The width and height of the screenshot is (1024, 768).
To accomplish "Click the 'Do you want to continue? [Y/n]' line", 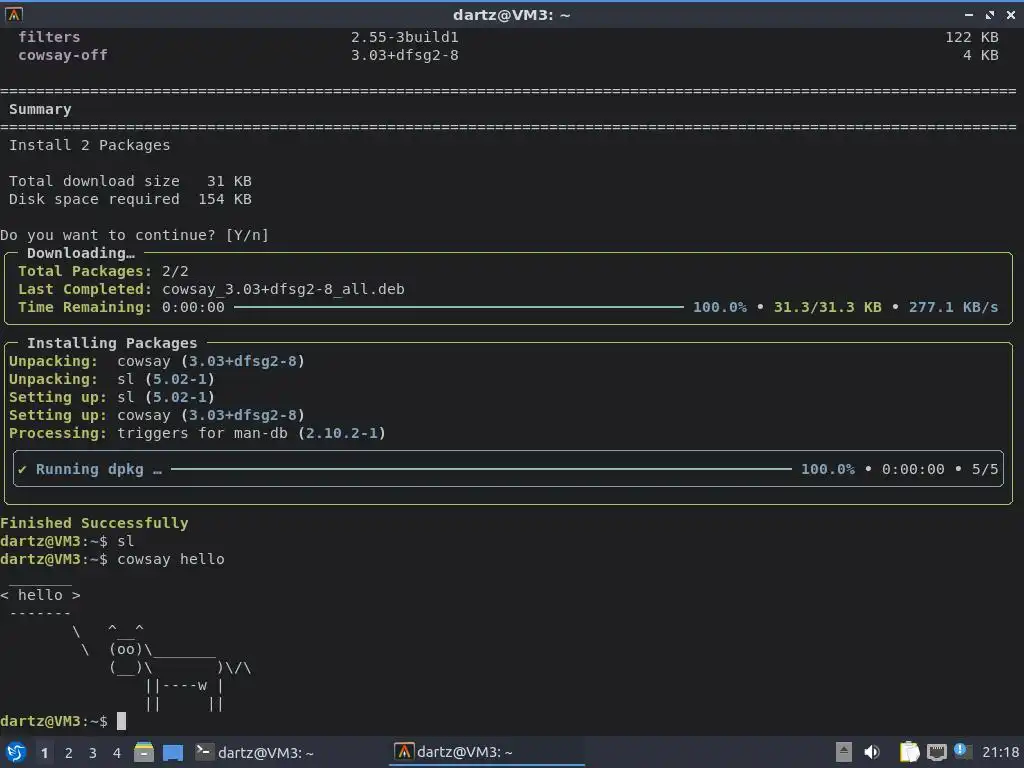I will click(x=135, y=235).
